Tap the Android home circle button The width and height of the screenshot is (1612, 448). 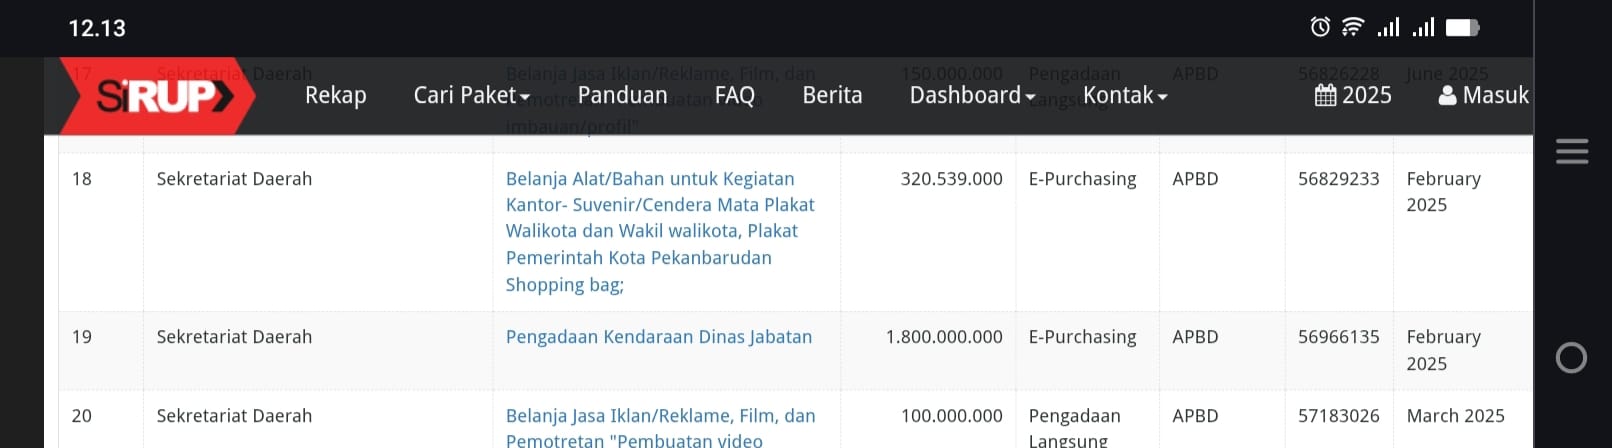1571,357
